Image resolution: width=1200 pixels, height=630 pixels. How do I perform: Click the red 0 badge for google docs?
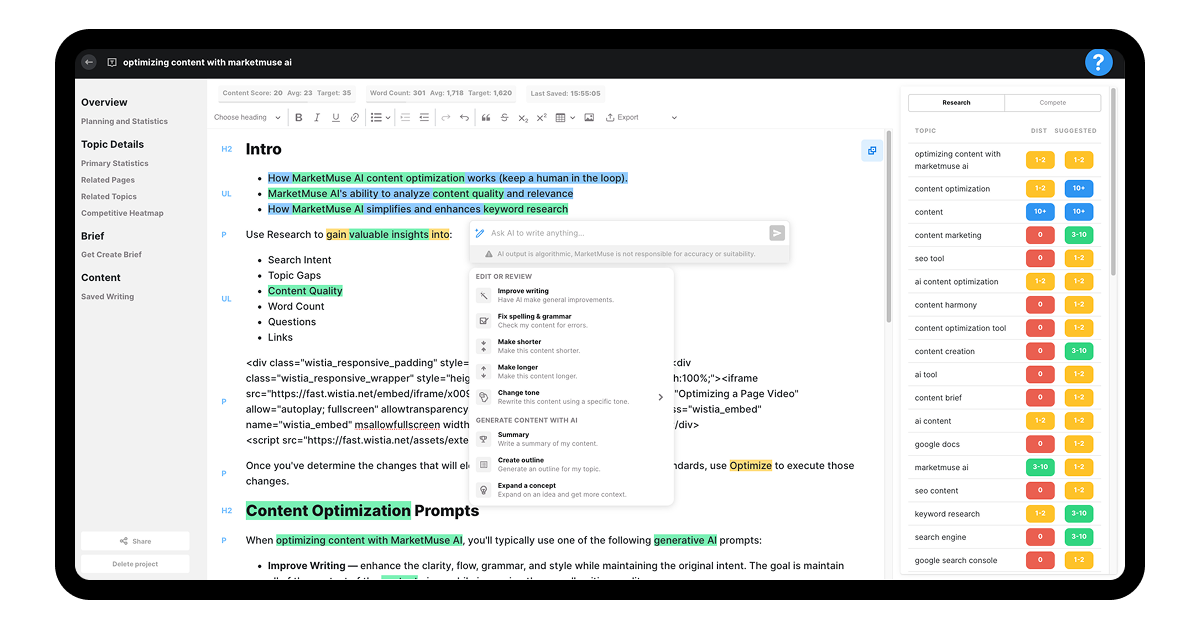click(1040, 444)
